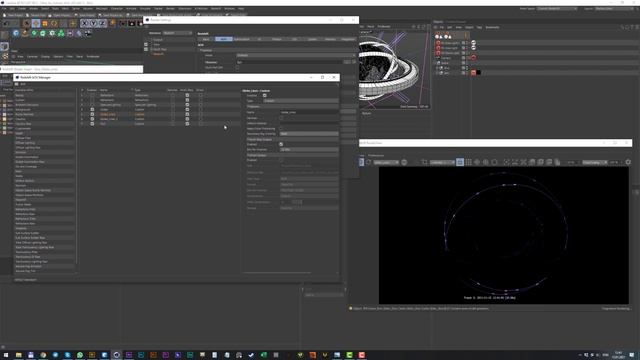Toggle Enabled for the Refractions AOV row
Image resolution: width=640 pixels, height=360 pixels.
(x=92, y=100)
